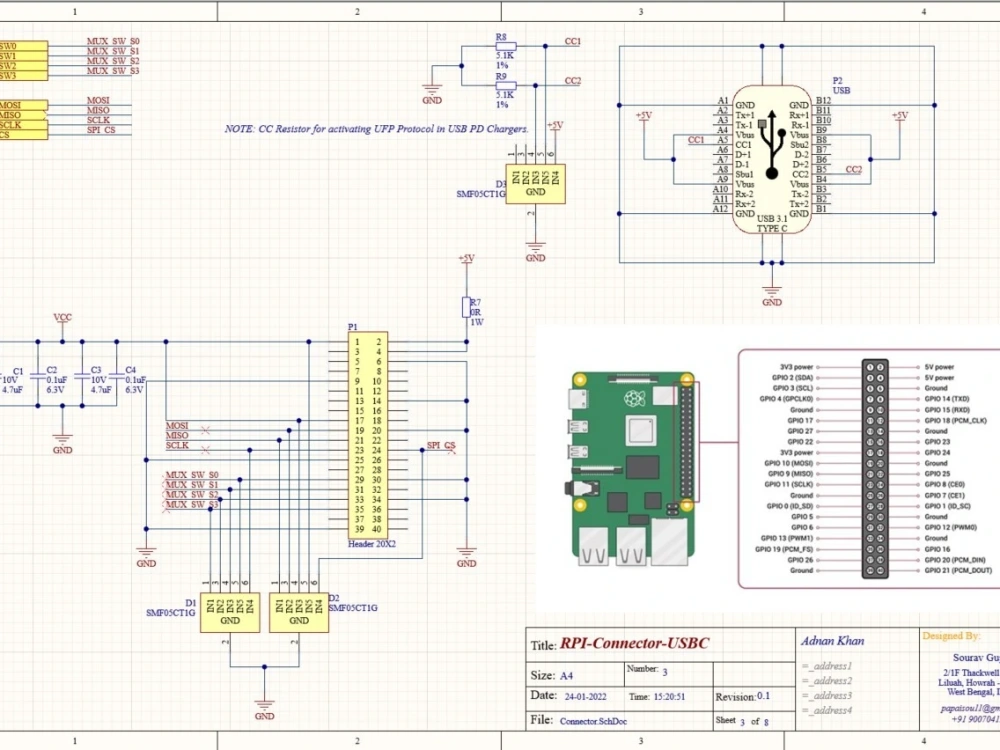Screen dimensions: 1000x750
Task: Click the GPIO 14 (TXD) pinout label
Action: (946, 399)
